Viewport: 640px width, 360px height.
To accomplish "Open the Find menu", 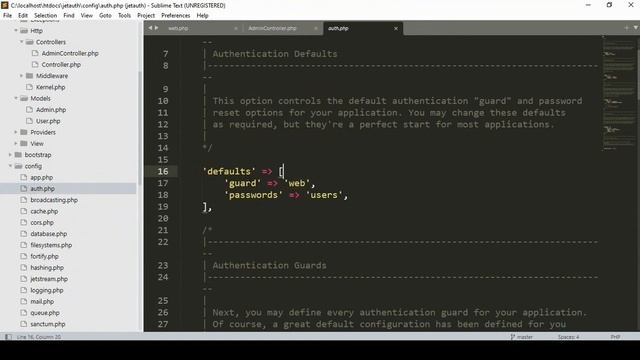I will (x=69, y=16).
